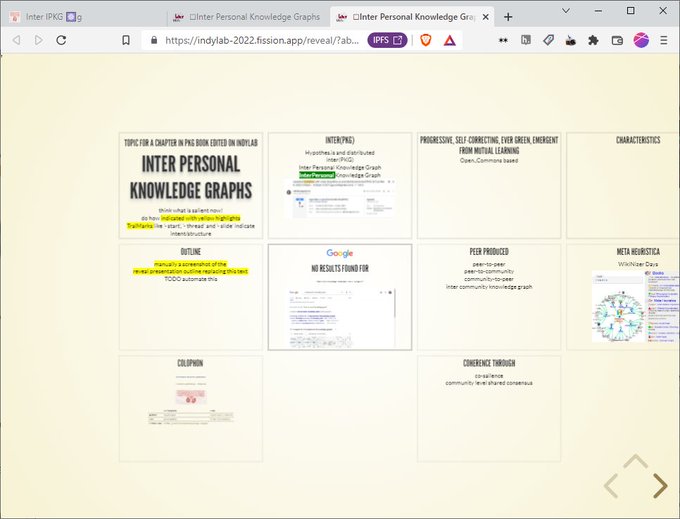
Task: Open the Google 'No results found for' slide
Action: [340, 297]
